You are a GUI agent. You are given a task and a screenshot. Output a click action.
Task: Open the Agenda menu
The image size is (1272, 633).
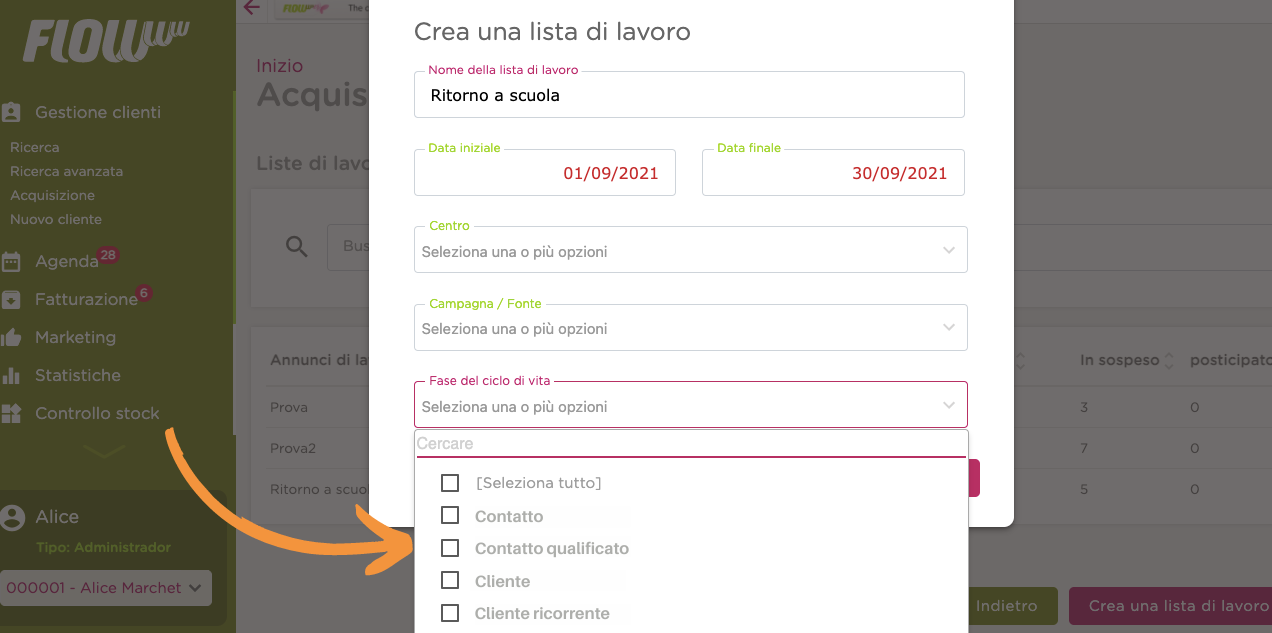(x=66, y=262)
